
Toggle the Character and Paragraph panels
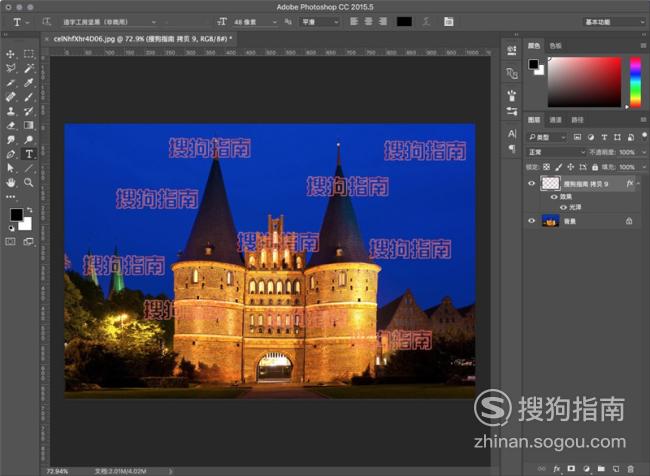pos(449,22)
